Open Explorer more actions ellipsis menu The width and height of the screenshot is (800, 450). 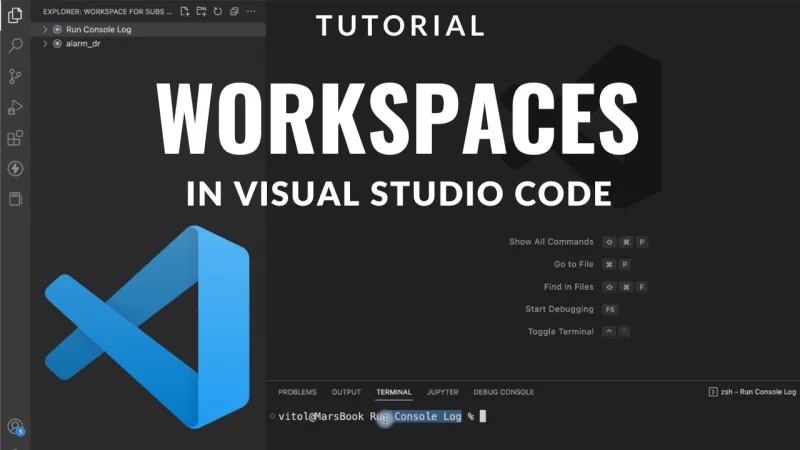pos(251,11)
